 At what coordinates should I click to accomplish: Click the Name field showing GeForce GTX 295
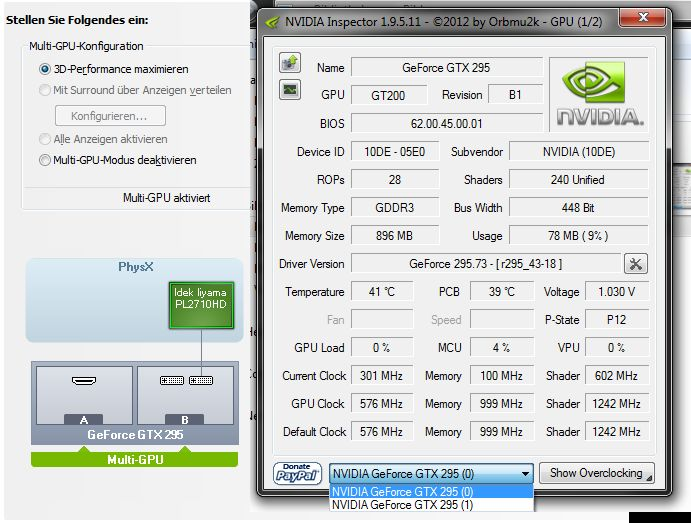[x=446, y=68]
